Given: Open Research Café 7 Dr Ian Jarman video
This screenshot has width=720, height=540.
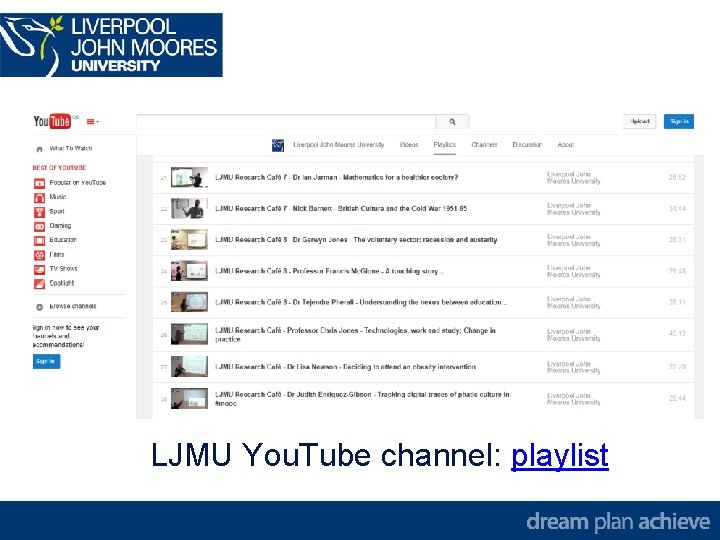Looking at the screenshot, I should click(x=337, y=177).
